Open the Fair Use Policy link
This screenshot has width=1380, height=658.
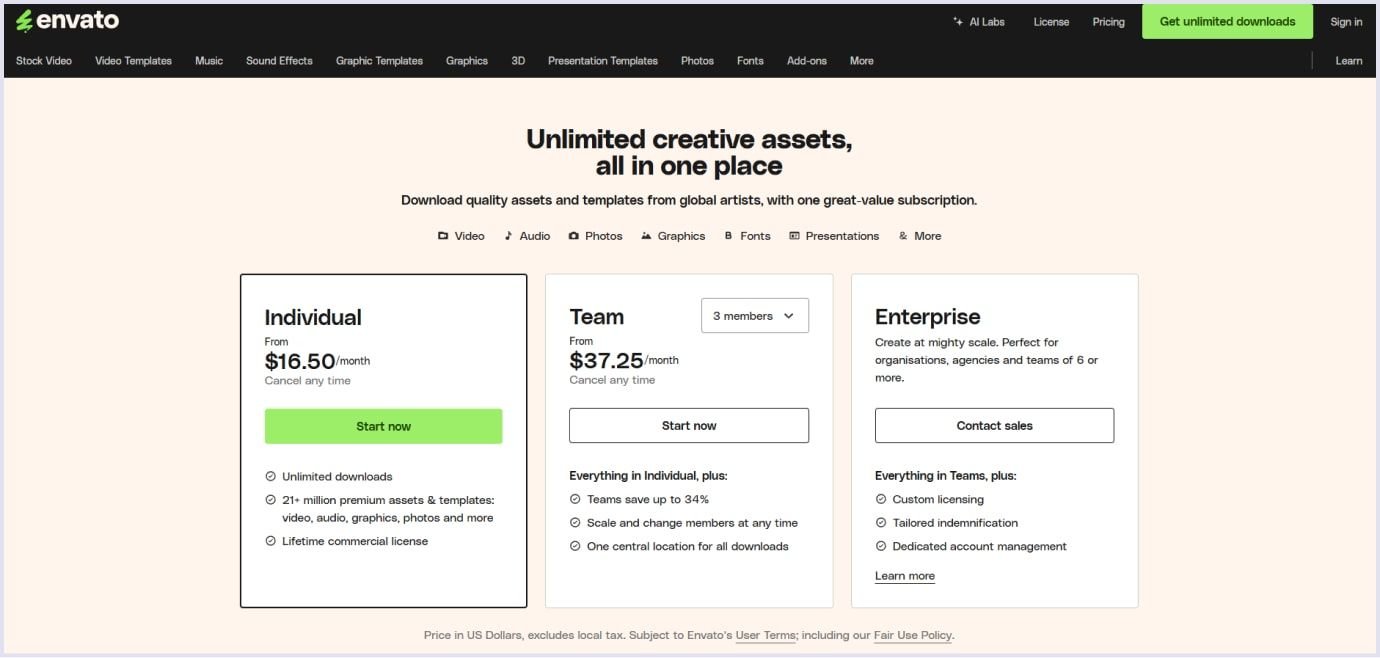913,635
